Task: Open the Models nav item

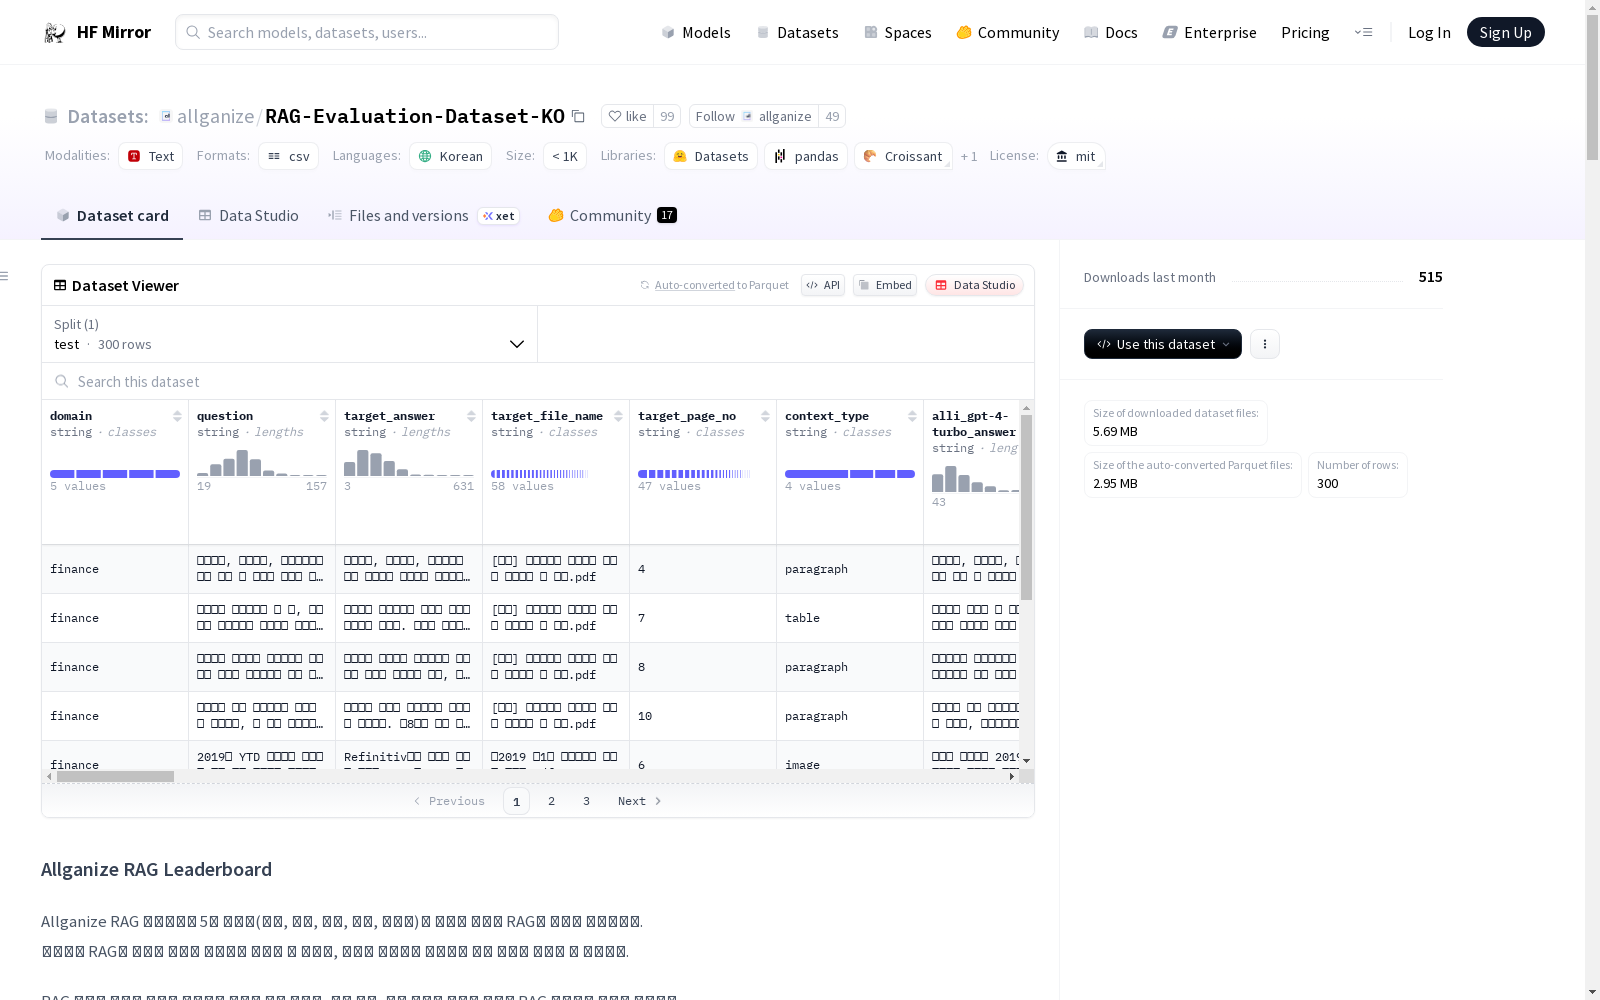Action: coord(696,32)
